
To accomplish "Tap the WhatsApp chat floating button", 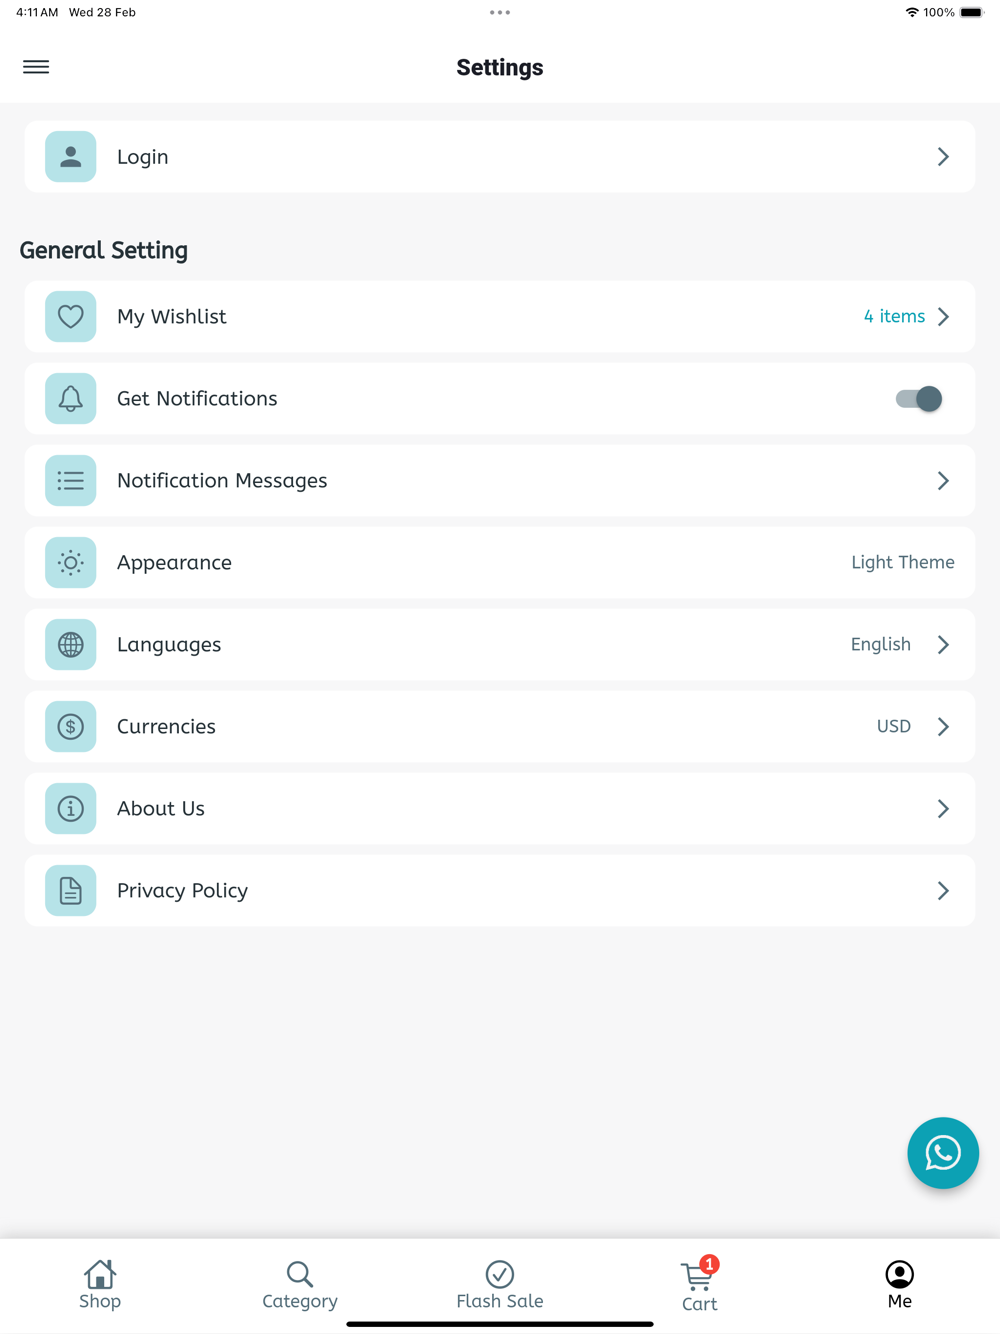I will [x=943, y=1153].
